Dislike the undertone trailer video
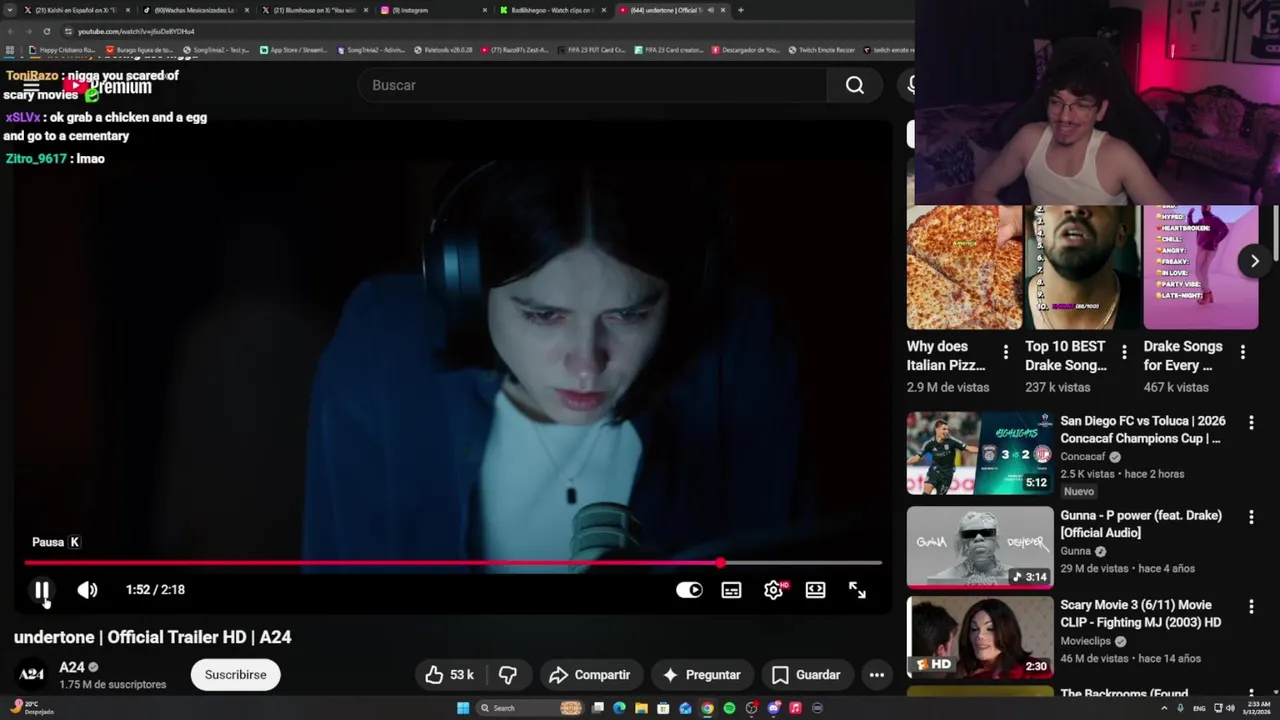Viewport: 1280px width, 720px height. click(x=508, y=675)
